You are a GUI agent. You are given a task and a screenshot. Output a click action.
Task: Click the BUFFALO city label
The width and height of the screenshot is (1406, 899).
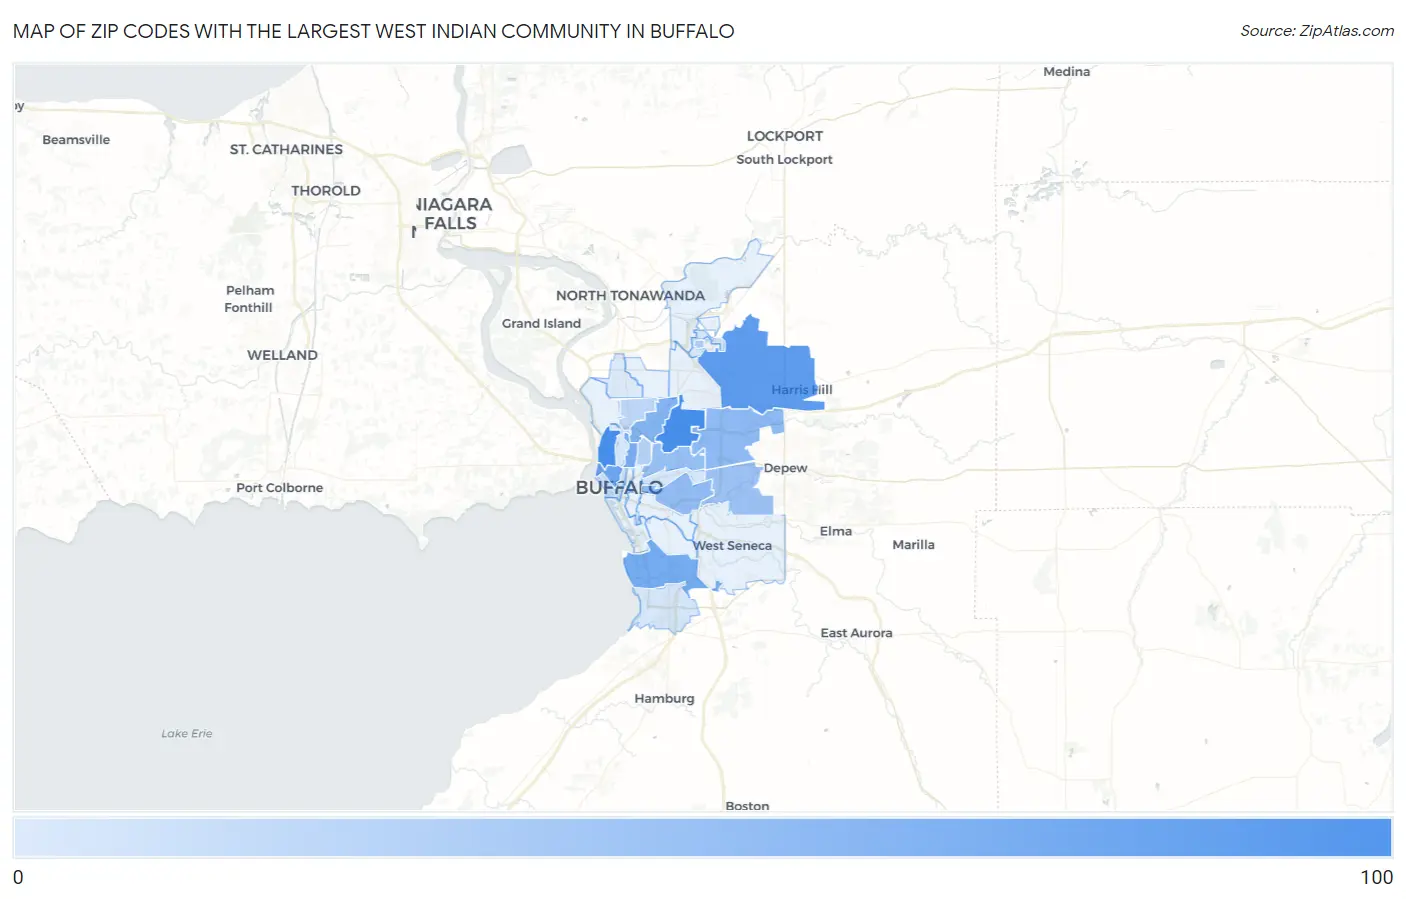[619, 488]
